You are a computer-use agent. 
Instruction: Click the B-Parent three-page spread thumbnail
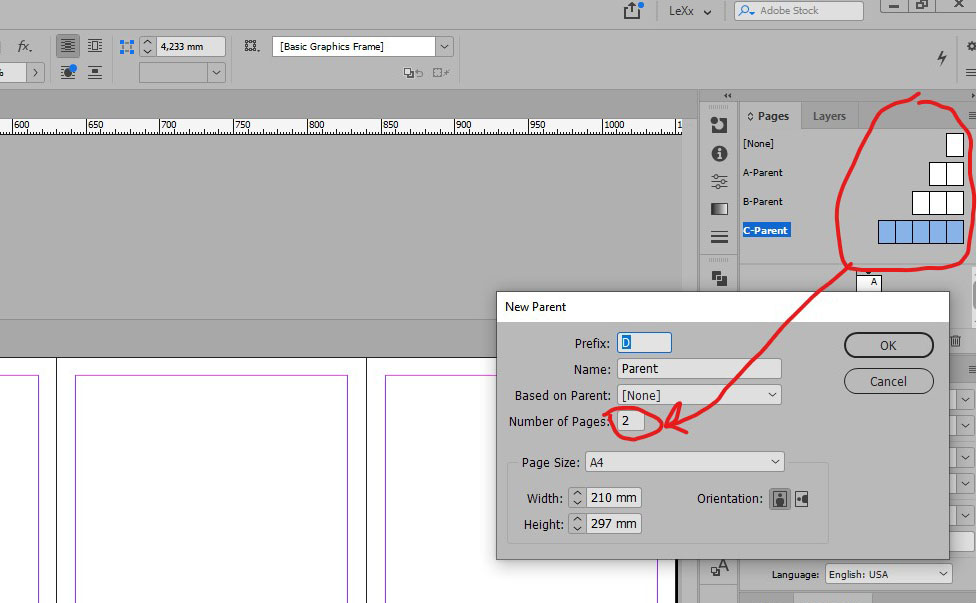coord(938,203)
